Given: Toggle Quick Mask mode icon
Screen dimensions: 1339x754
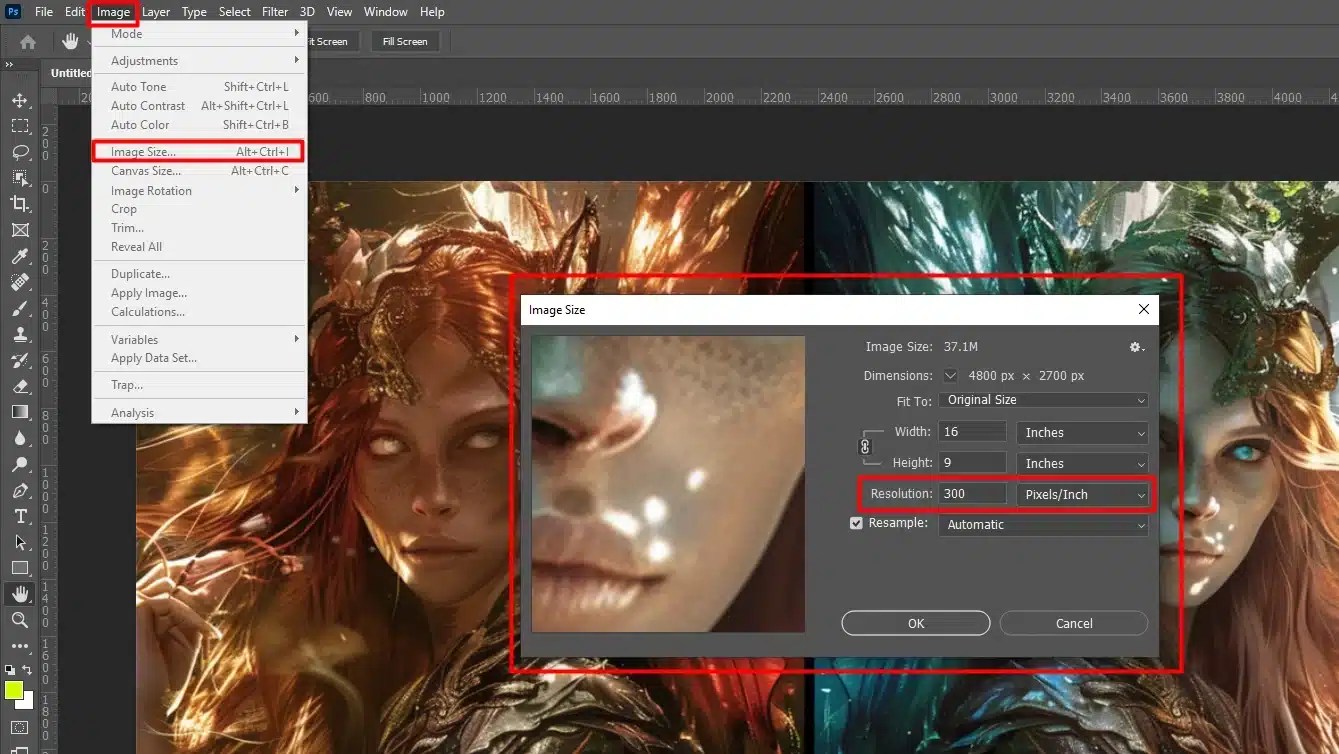Looking at the screenshot, I should pos(19,727).
